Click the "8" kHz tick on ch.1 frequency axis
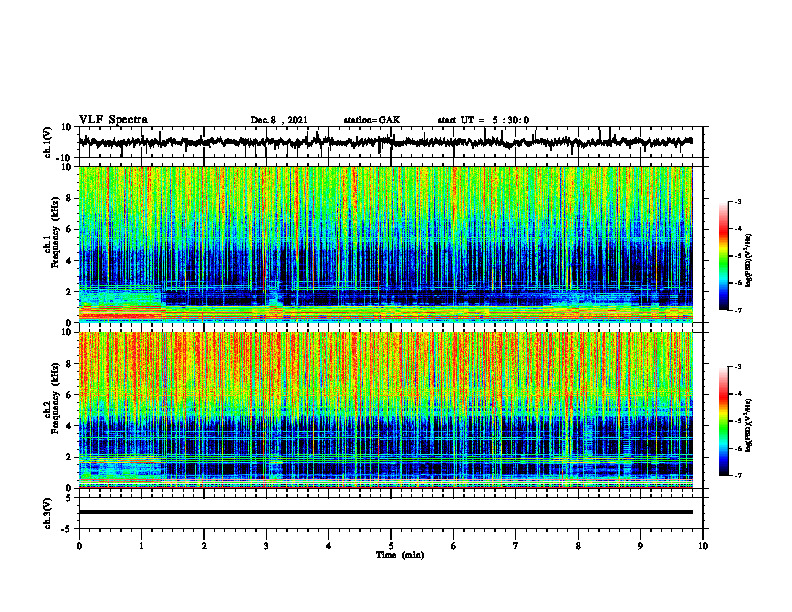Screen dimensions: 792x612 pos(70,198)
